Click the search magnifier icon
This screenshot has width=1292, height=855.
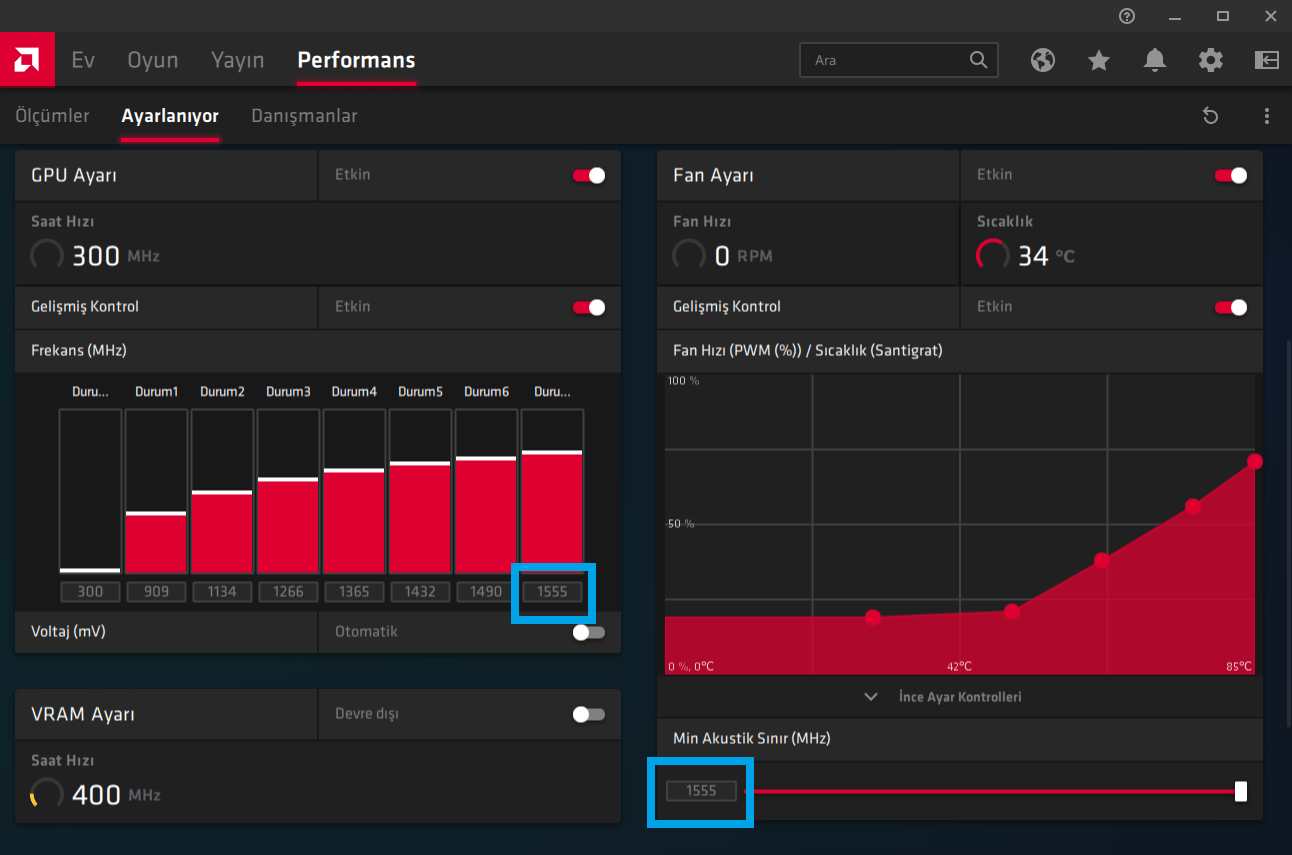click(x=978, y=60)
